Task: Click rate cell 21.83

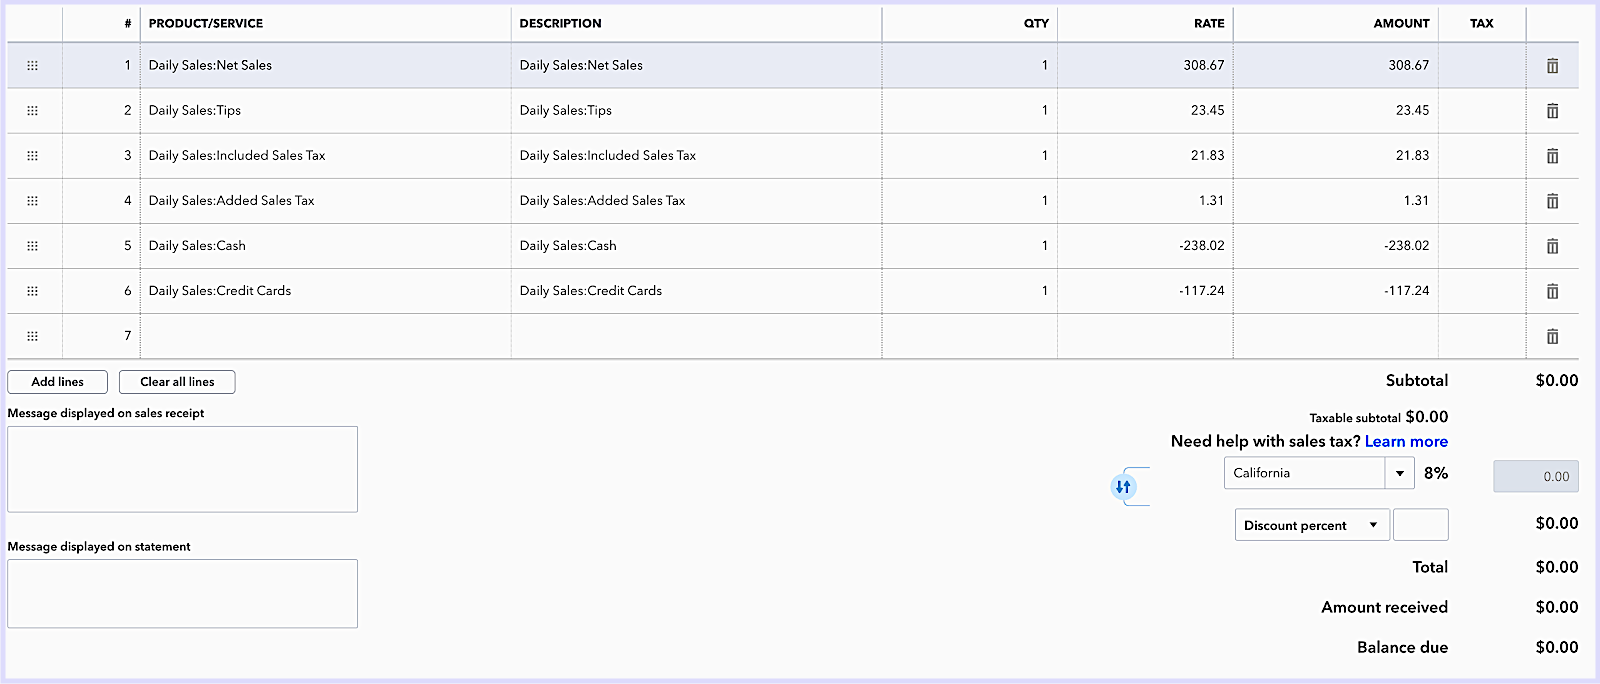Action: pyautogui.click(x=1145, y=155)
